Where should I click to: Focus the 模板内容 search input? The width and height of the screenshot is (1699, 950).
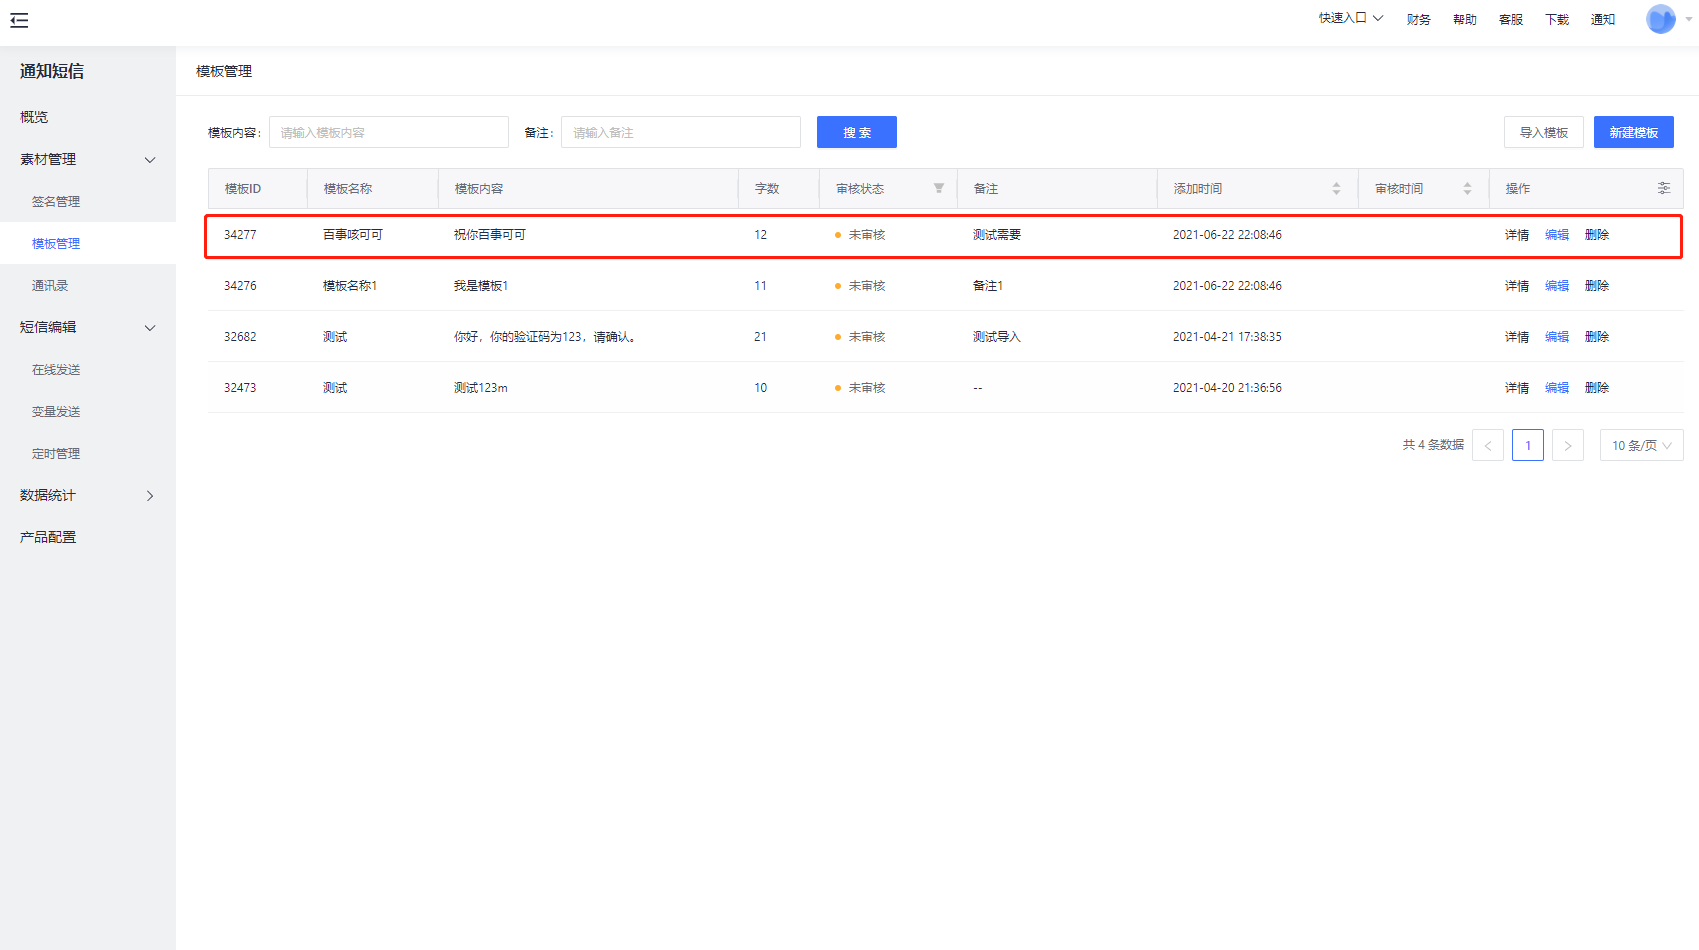click(x=389, y=132)
